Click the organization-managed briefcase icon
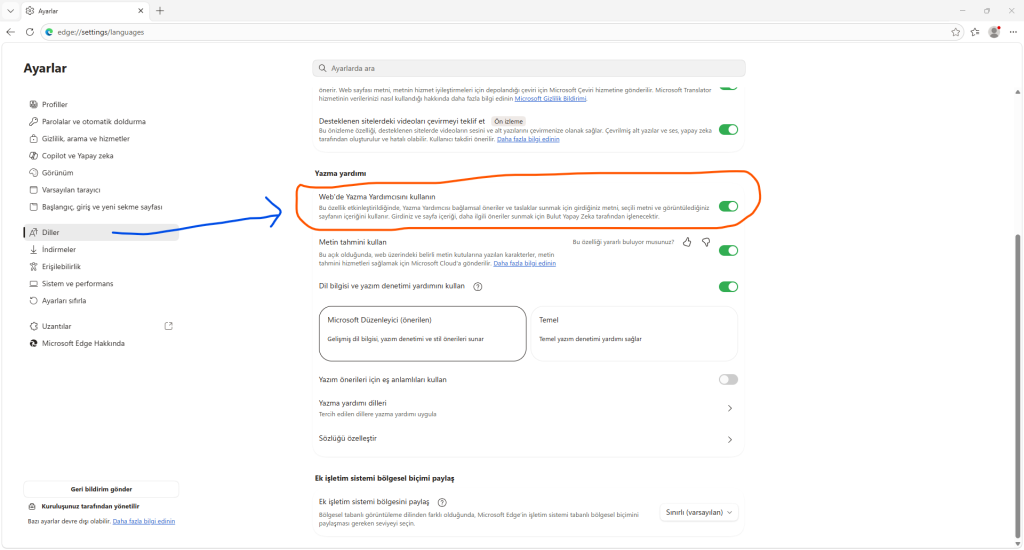This screenshot has height=550, width=1024. click(32, 506)
